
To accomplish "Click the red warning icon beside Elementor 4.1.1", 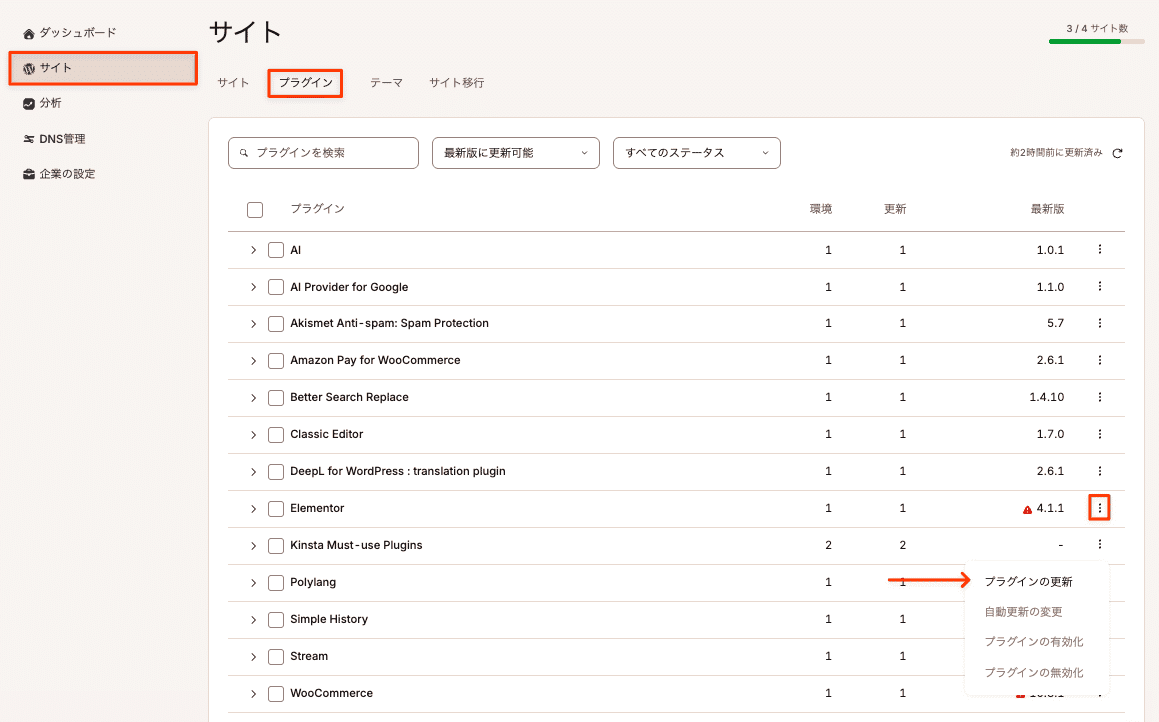I will pyautogui.click(x=1027, y=509).
